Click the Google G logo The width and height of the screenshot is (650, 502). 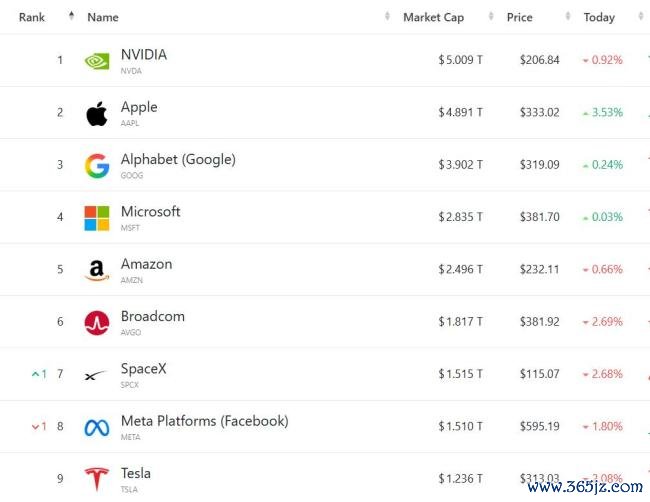click(x=97, y=166)
